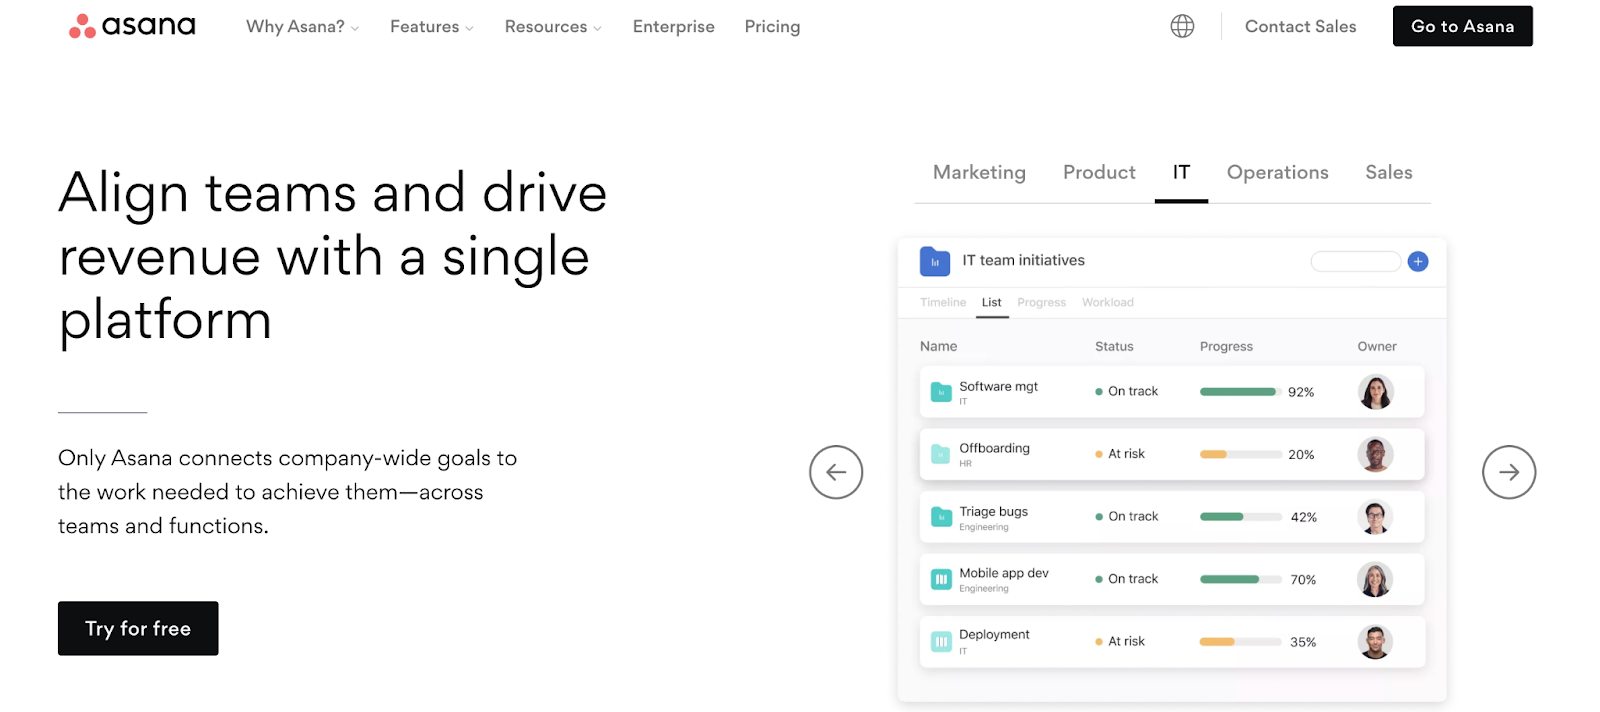Click the blue plus button in IT initiatives

1418,262
